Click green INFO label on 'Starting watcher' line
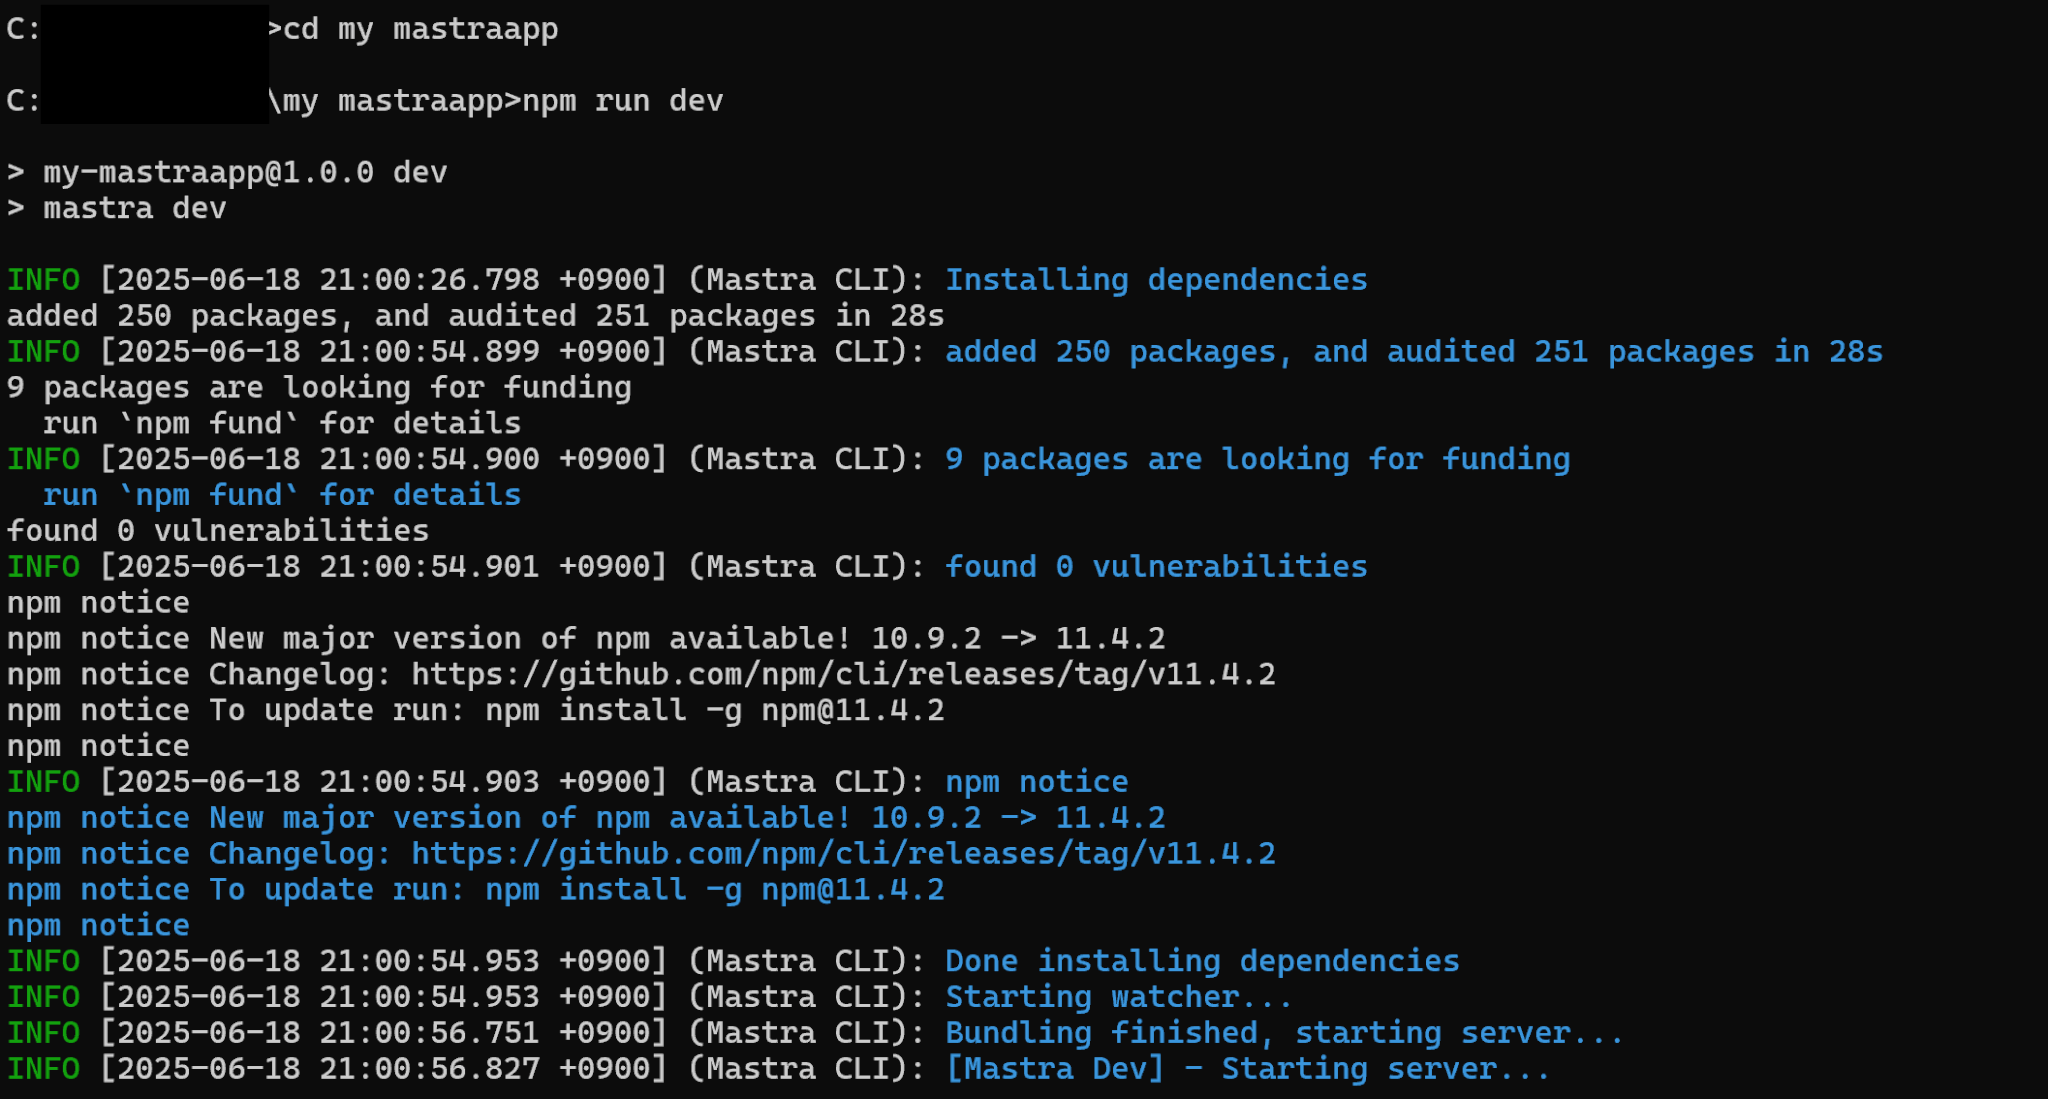The height and width of the screenshot is (1099, 2048). pos(44,998)
